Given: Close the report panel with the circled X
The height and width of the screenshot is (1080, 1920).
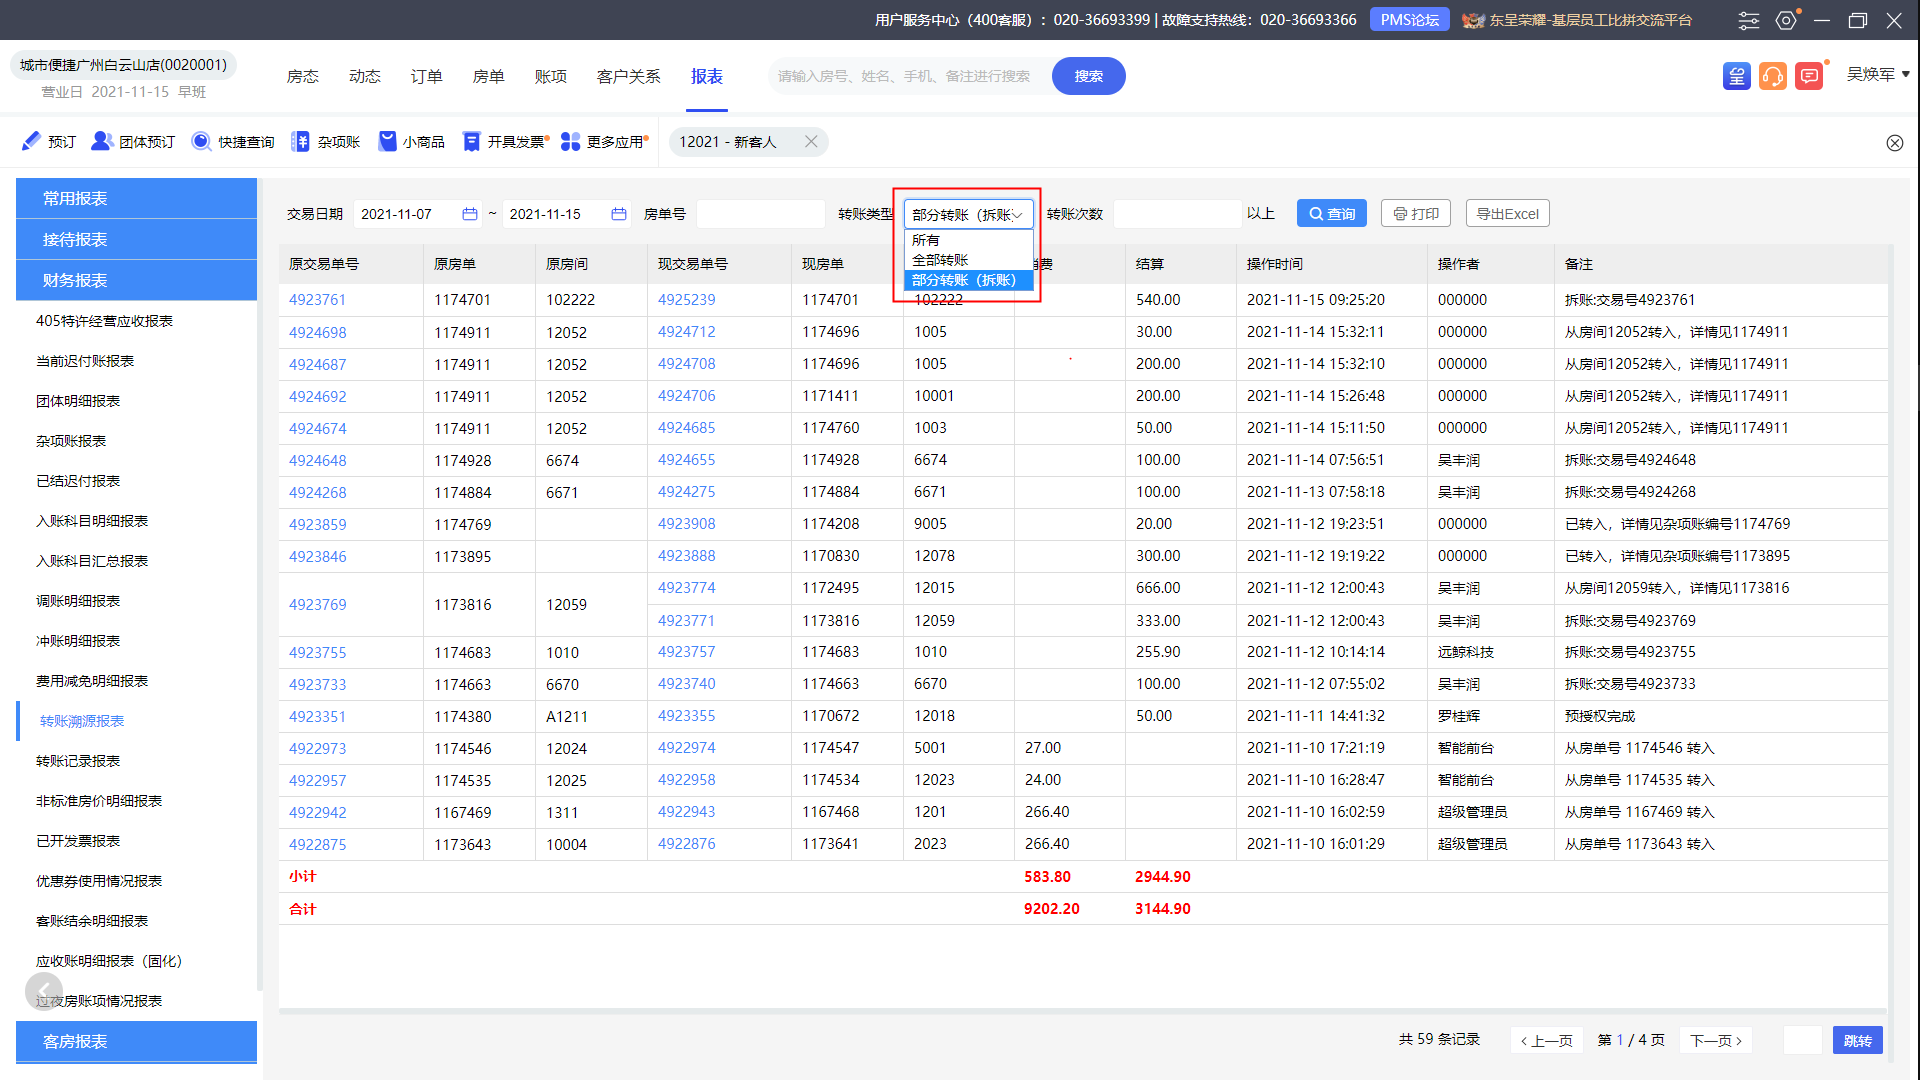Looking at the screenshot, I should [1894, 143].
